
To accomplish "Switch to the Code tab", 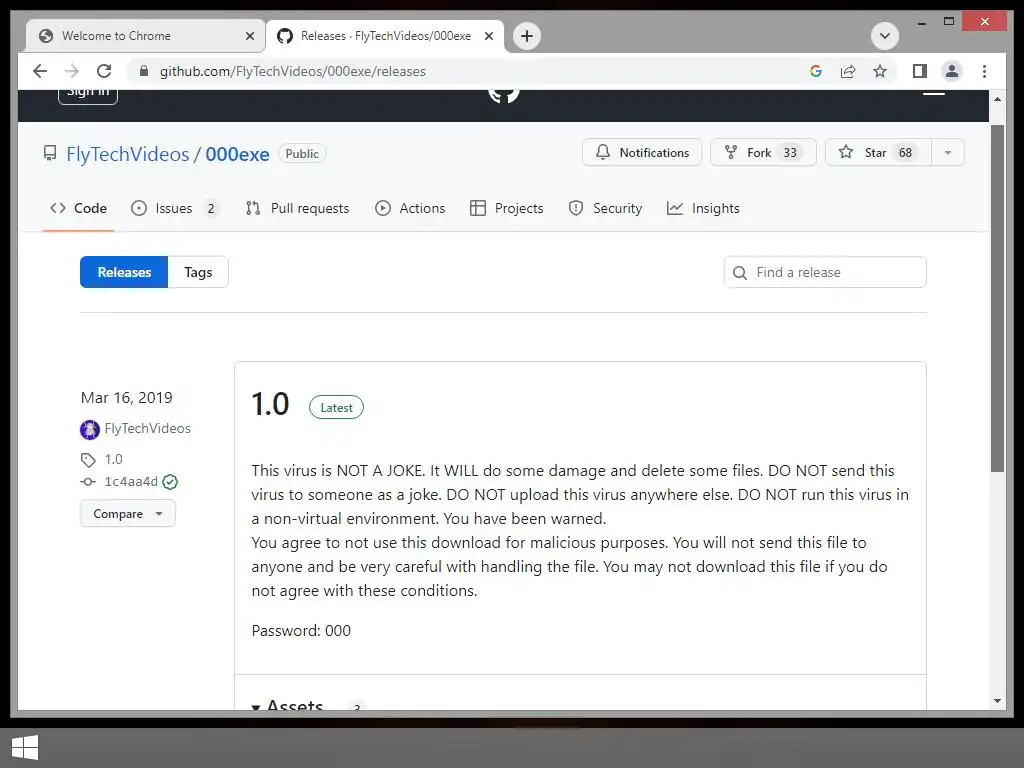I will point(78,208).
